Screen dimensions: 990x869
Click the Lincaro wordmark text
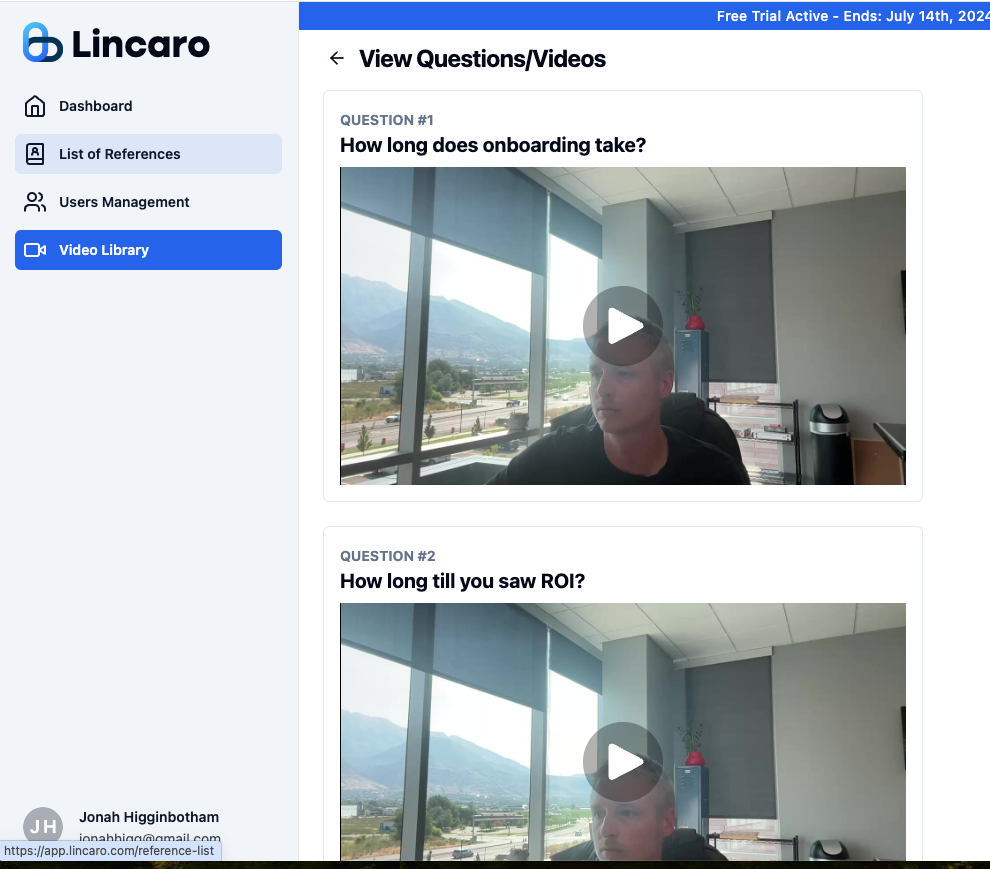(x=141, y=44)
